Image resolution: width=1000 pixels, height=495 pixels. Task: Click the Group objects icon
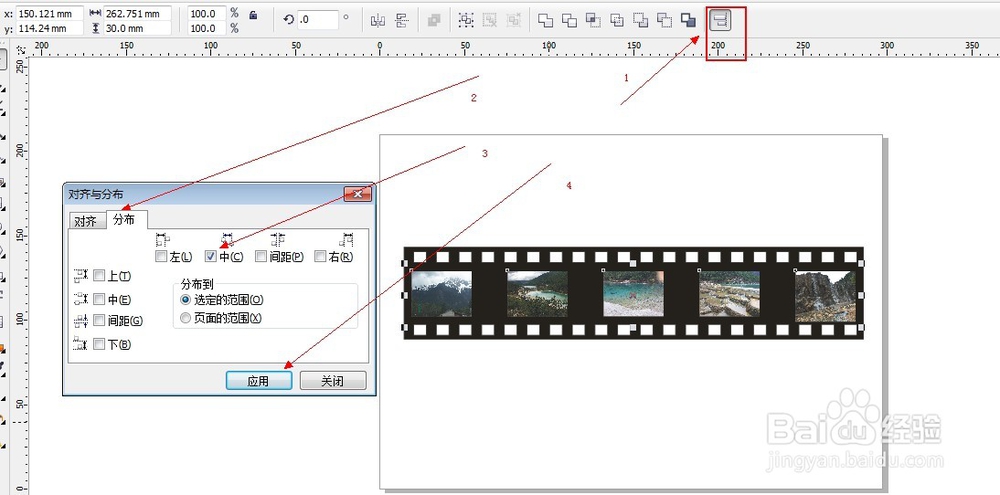(466, 20)
